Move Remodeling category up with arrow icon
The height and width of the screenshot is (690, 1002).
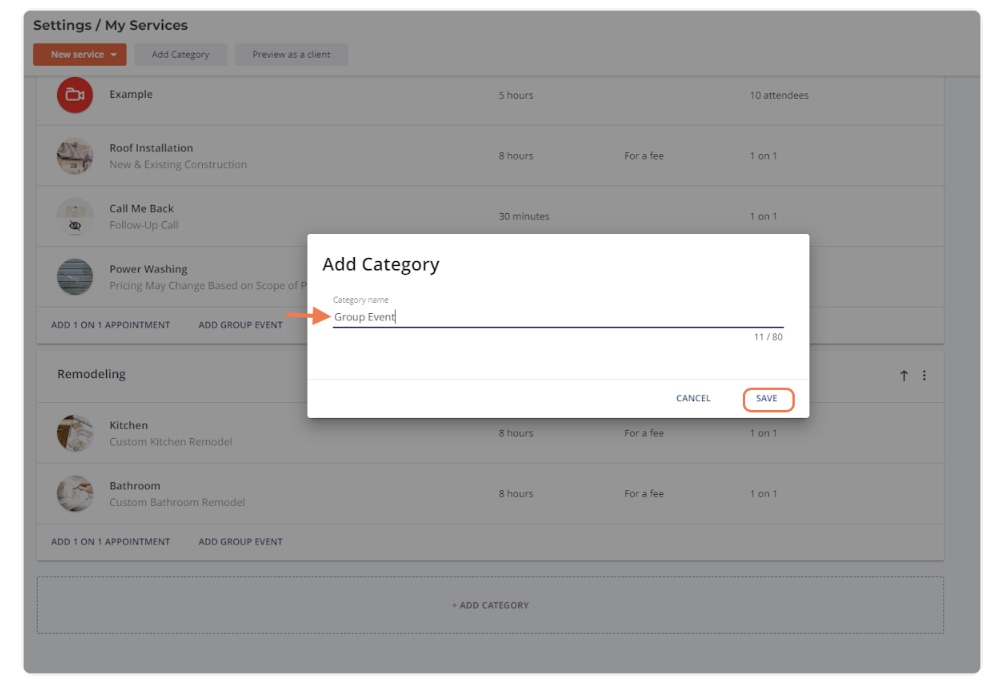tap(904, 375)
